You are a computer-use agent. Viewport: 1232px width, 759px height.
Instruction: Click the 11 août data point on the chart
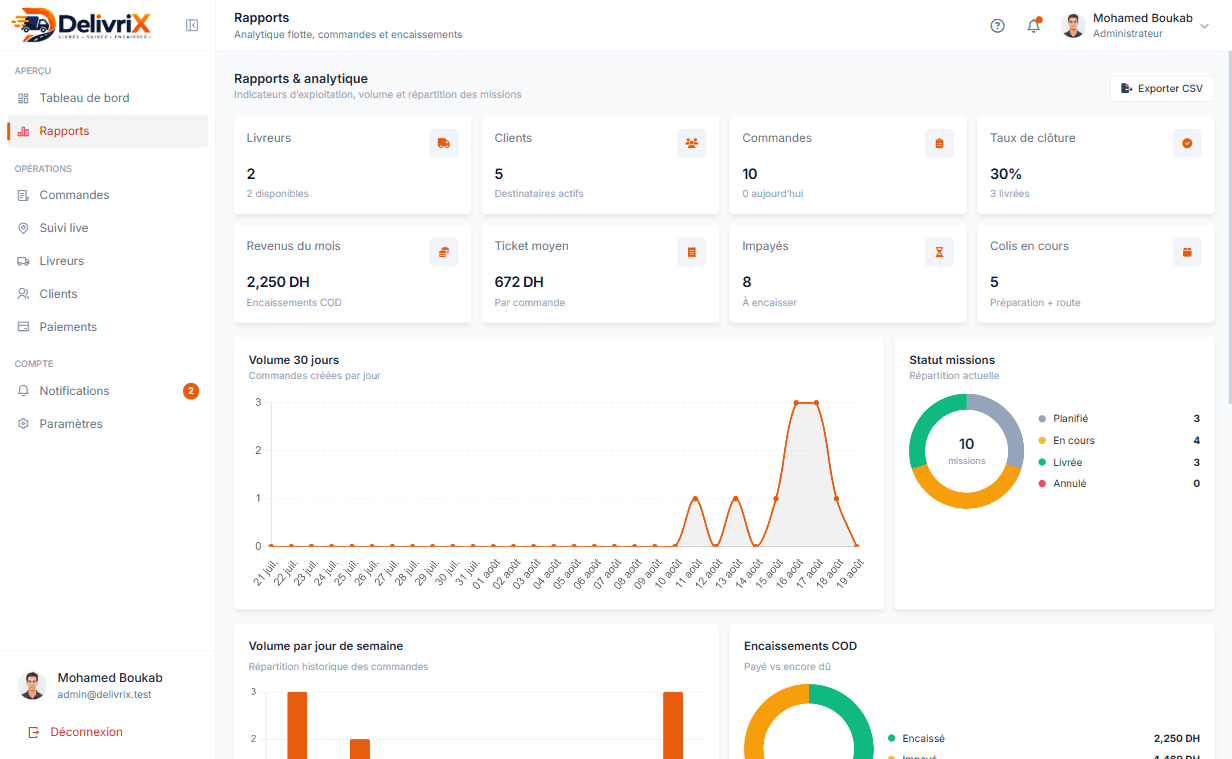pyautogui.click(x=695, y=498)
